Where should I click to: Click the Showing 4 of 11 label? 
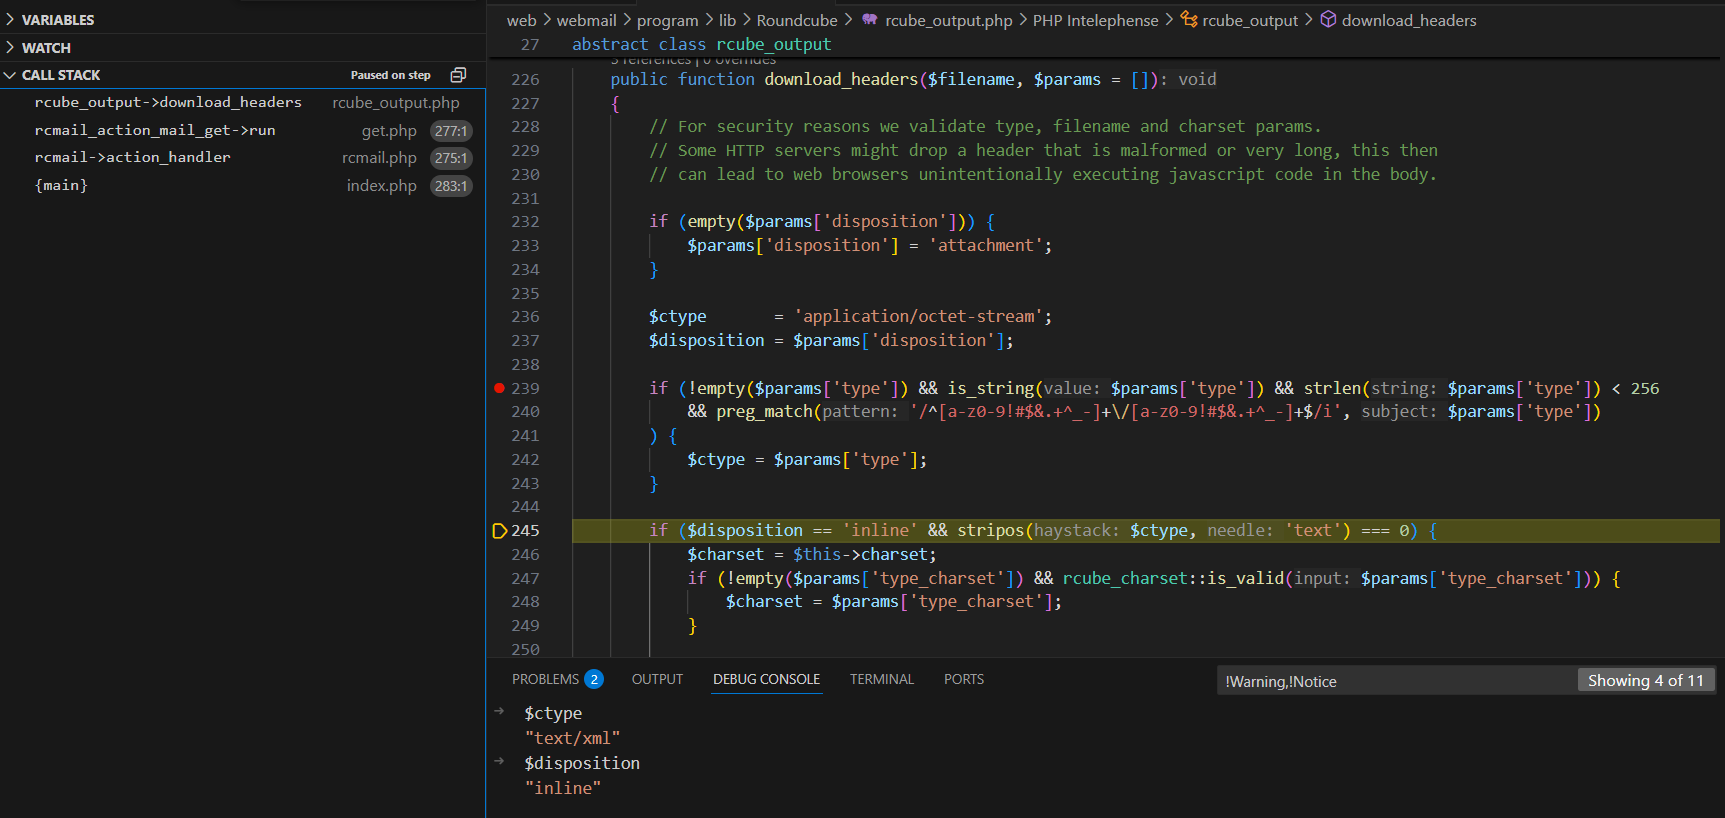1645,681
